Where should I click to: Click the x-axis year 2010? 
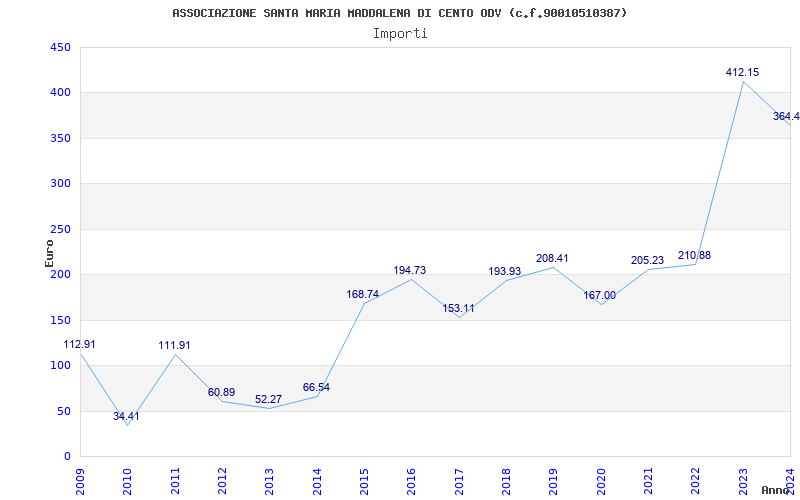click(x=128, y=481)
